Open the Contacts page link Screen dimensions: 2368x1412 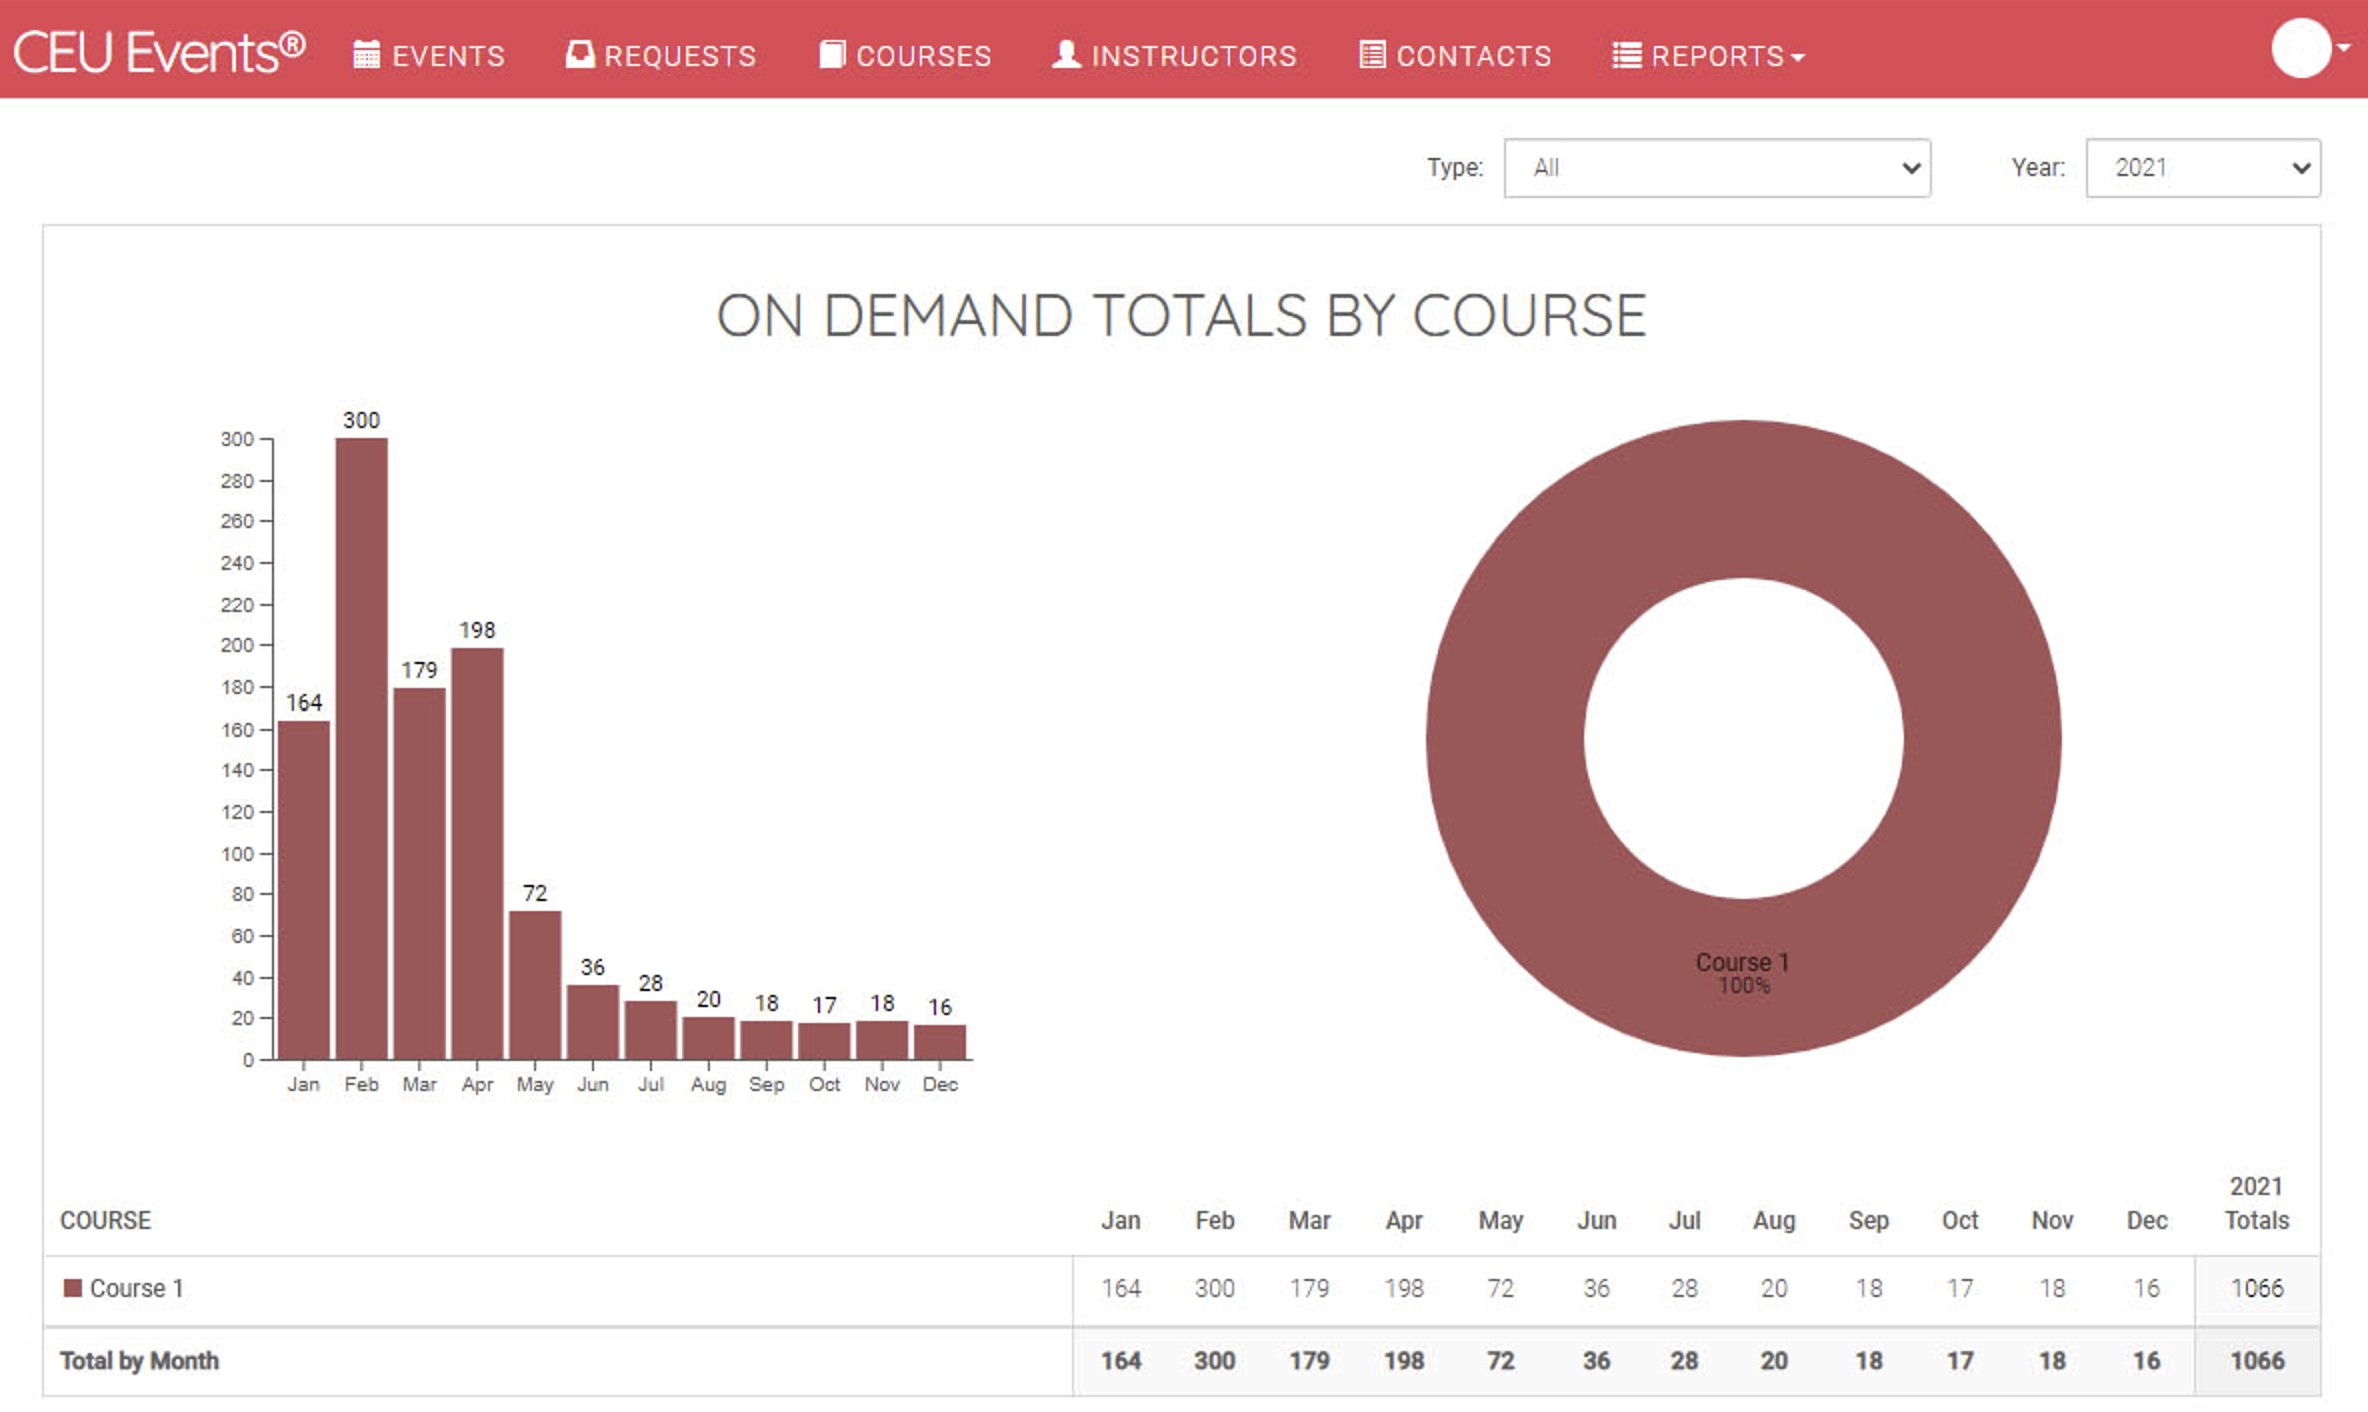(1473, 56)
